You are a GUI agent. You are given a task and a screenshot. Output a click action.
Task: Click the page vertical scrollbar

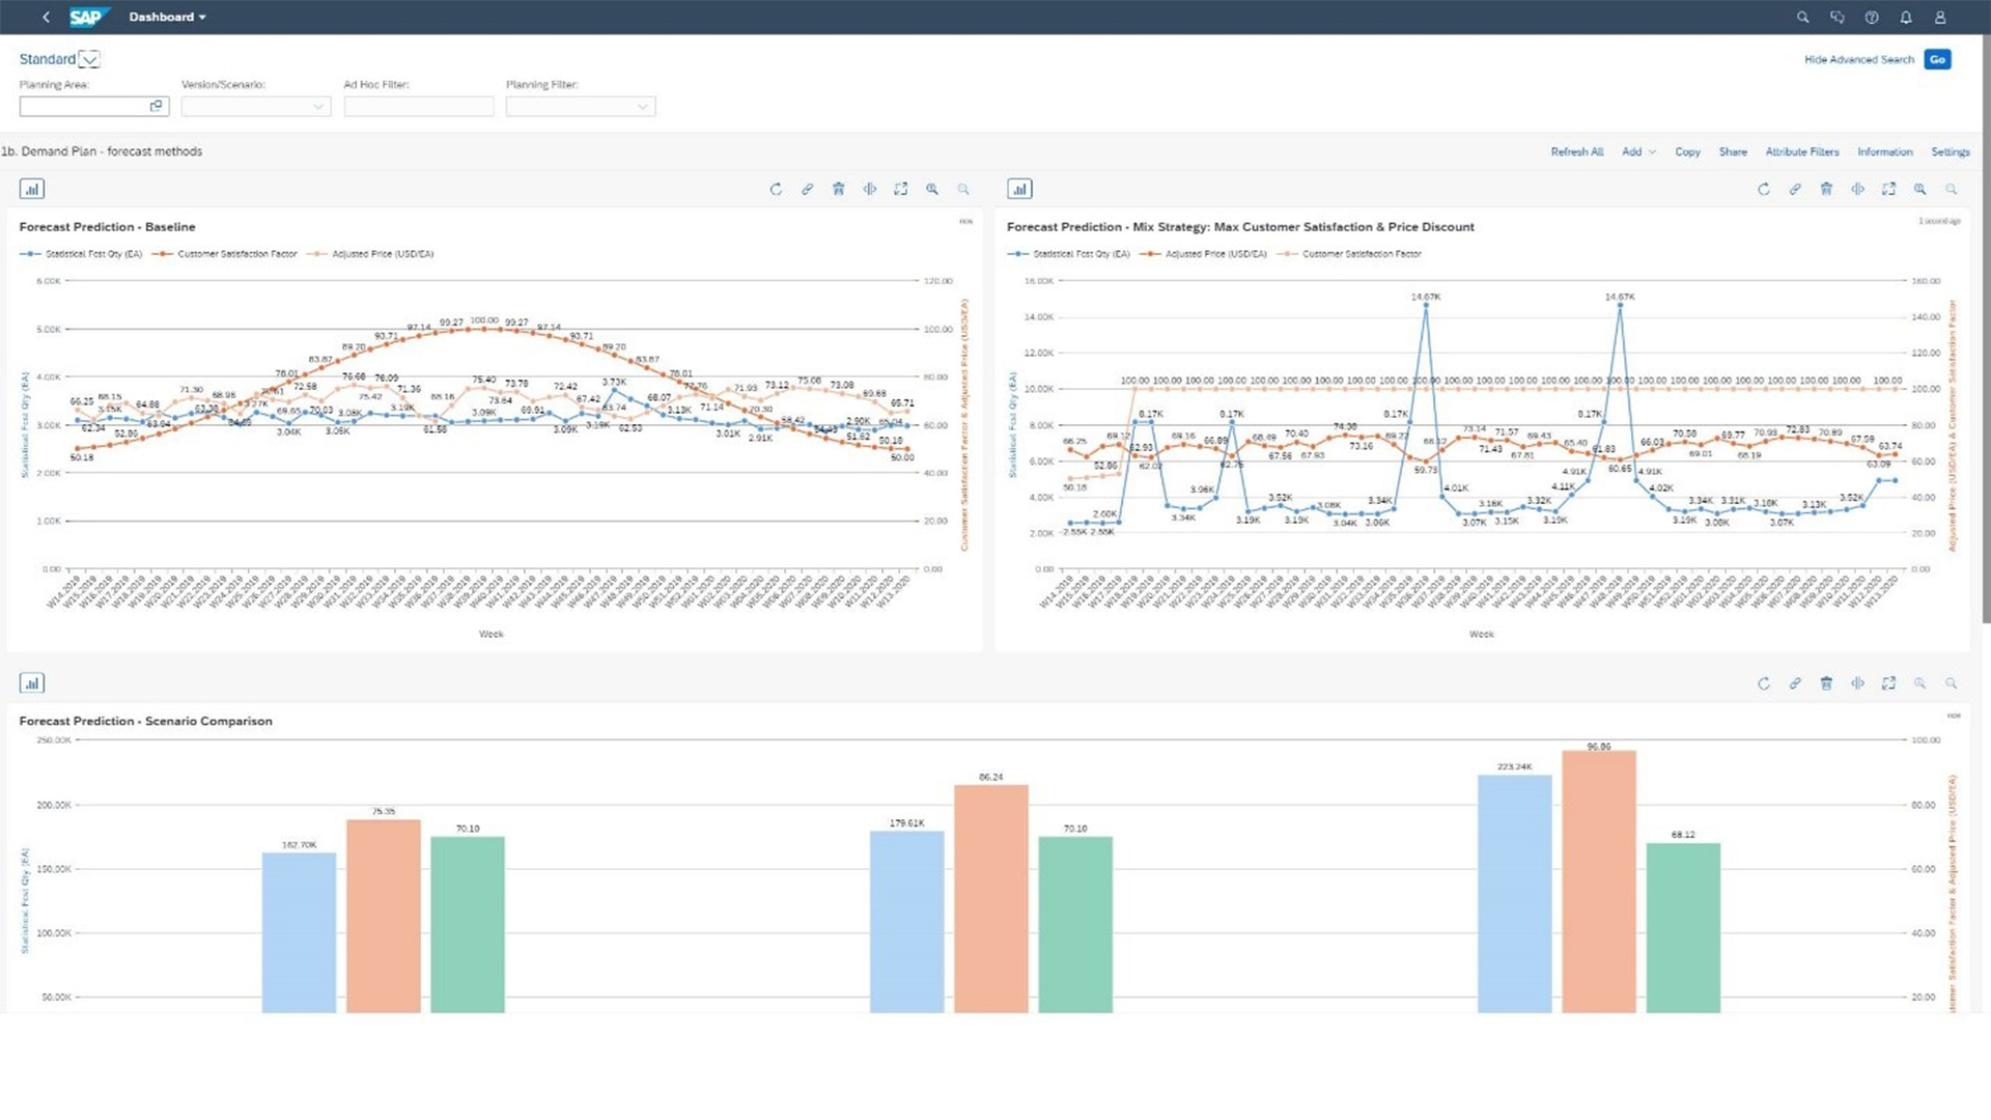click(x=1986, y=329)
